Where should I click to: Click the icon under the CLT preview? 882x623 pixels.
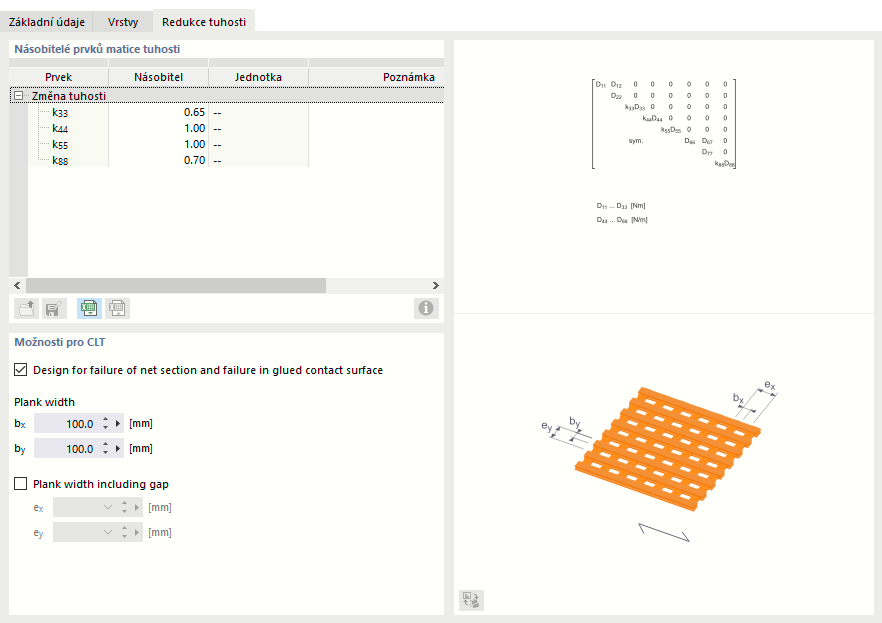tap(471, 600)
